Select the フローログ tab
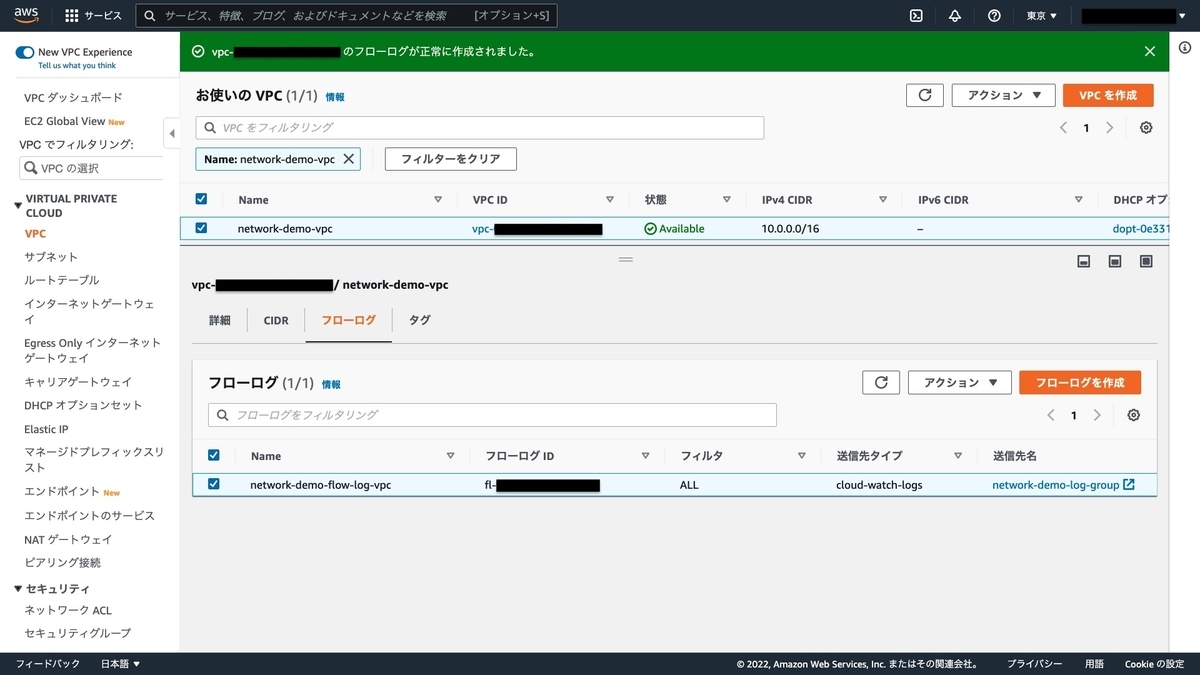 tap(348, 321)
